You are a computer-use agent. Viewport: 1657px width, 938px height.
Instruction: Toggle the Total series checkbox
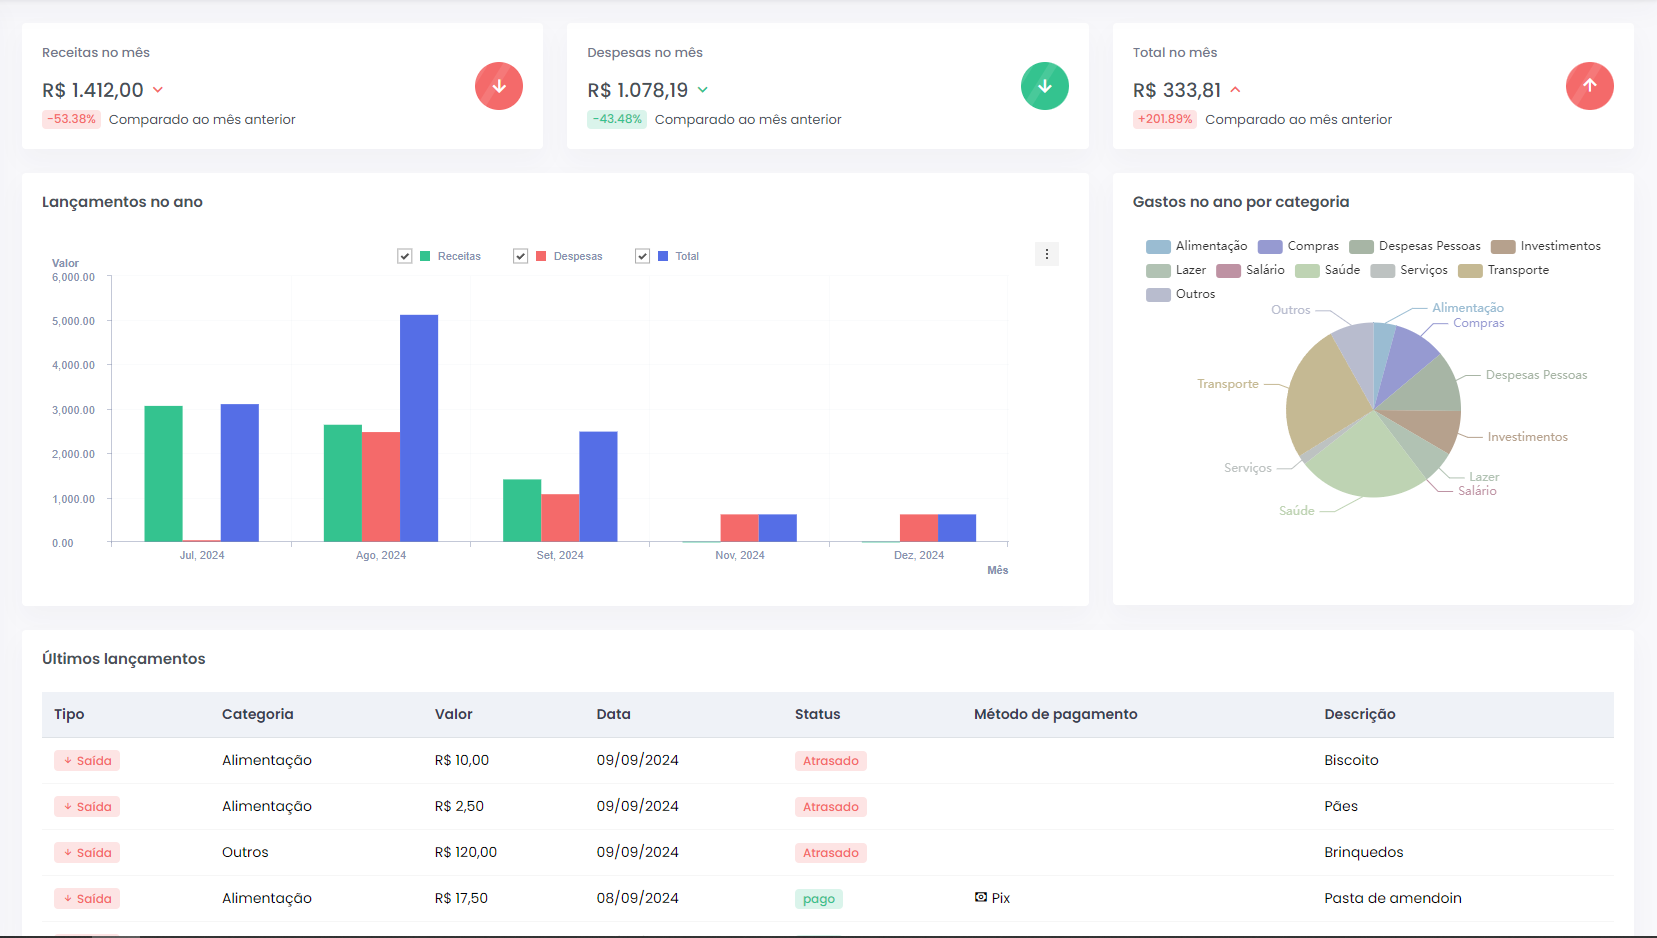(643, 256)
